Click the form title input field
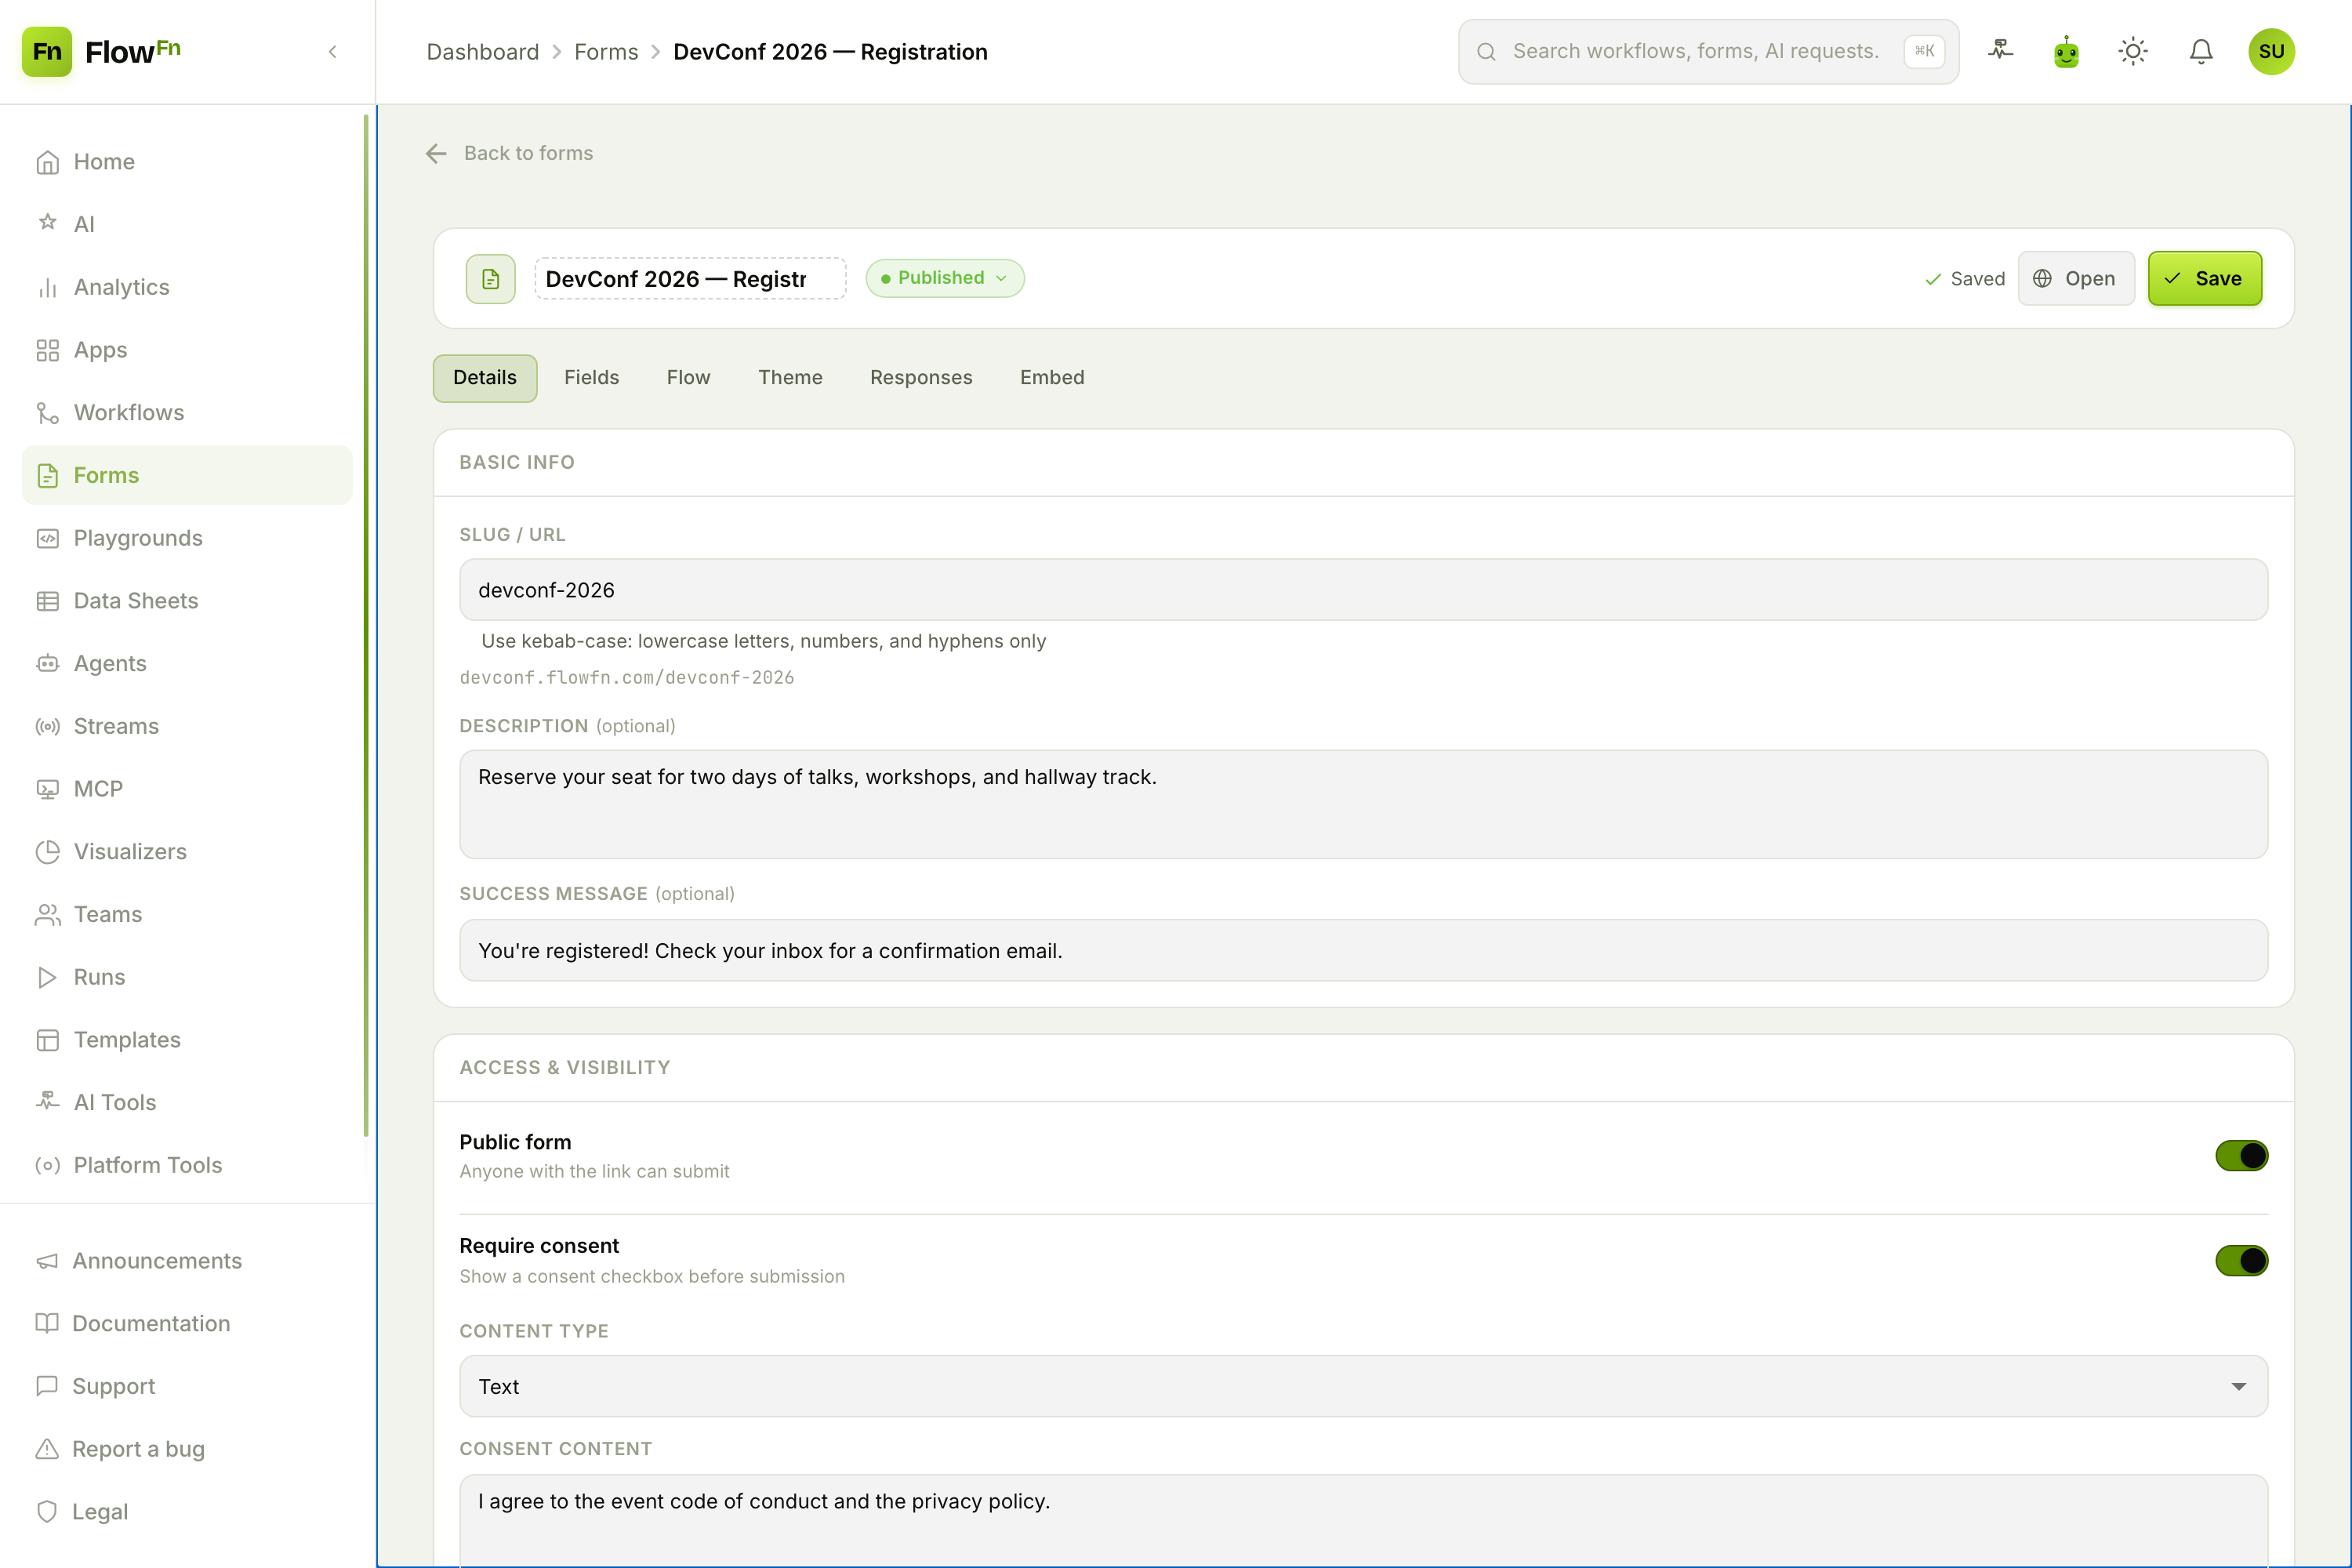This screenshot has width=2352, height=1568. [x=690, y=279]
